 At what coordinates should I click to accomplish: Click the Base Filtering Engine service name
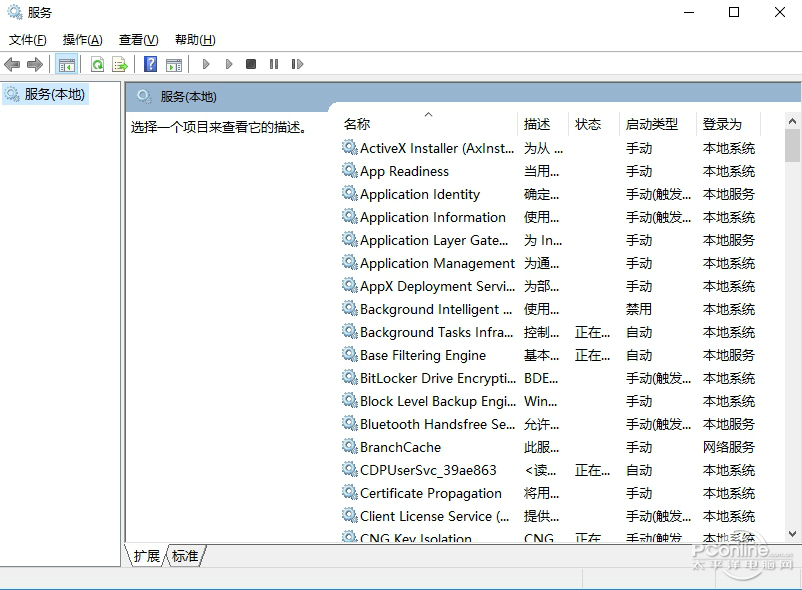point(423,355)
